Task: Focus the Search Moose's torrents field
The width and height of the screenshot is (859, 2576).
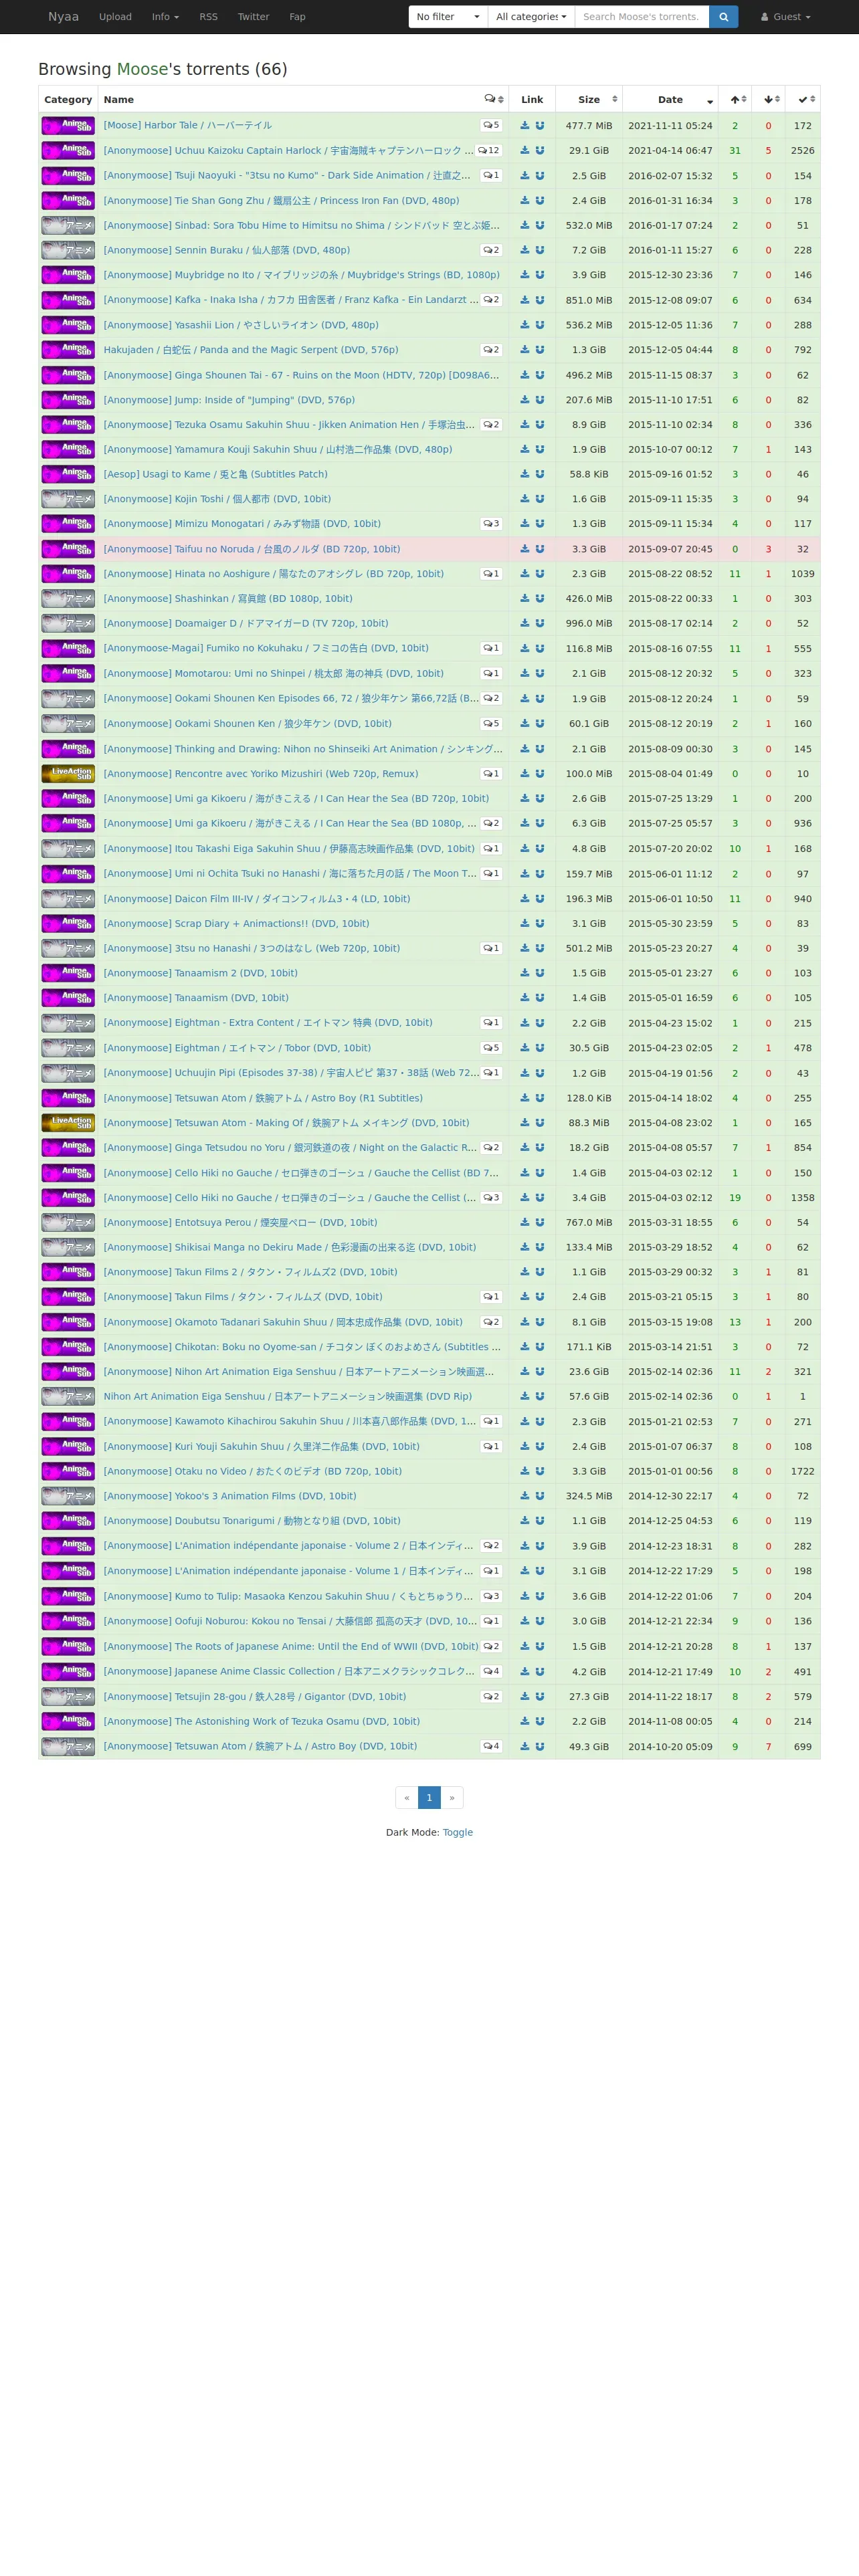Action: pos(642,17)
